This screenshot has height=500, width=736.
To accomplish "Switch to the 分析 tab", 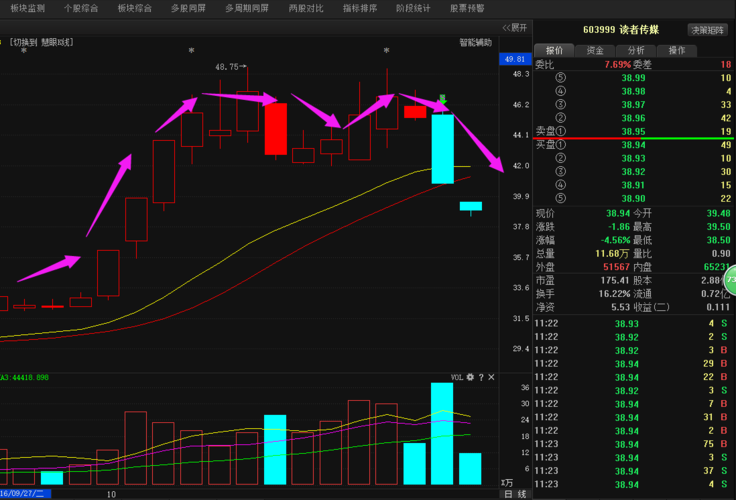I will [635, 50].
